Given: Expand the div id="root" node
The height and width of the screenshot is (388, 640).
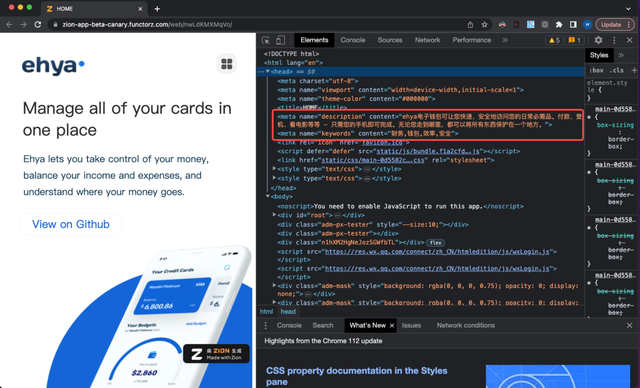Looking at the screenshot, I should point(274,215).
